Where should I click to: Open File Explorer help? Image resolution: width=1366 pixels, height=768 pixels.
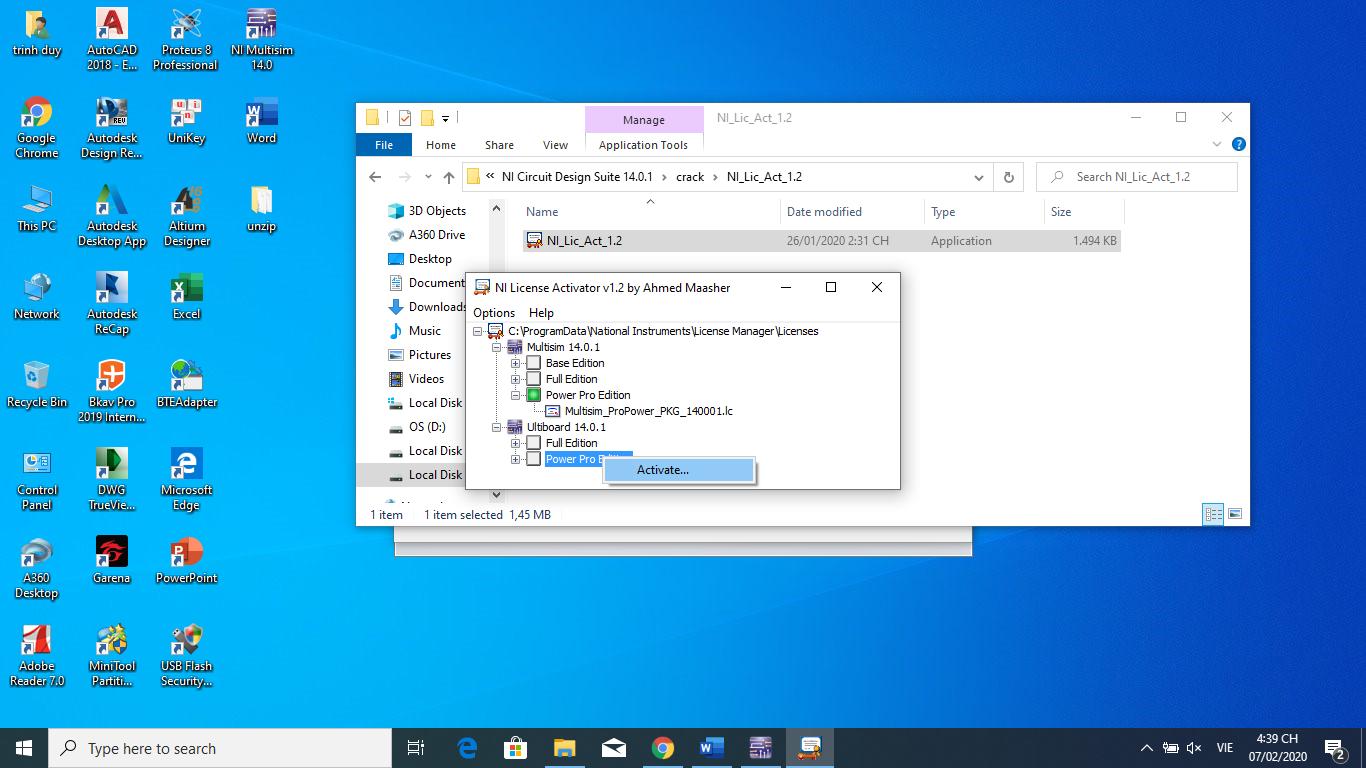coord(1238,145)
